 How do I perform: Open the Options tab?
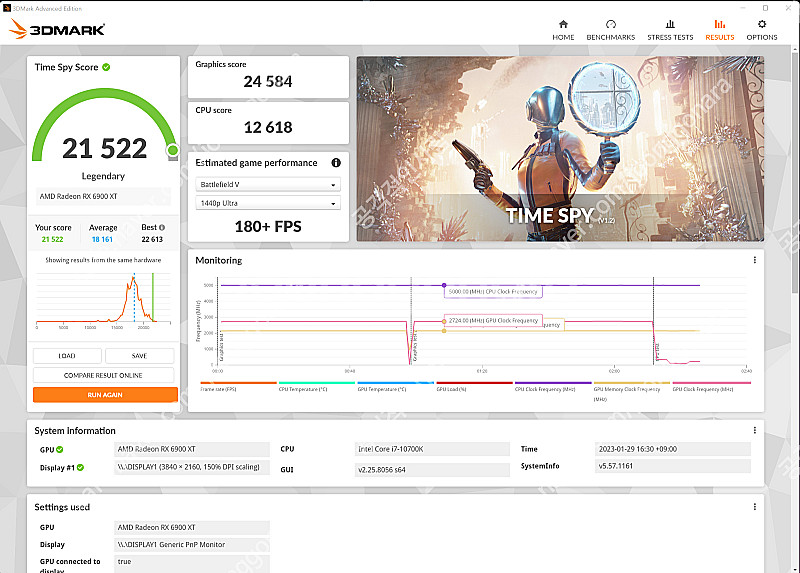pos(762,30)
